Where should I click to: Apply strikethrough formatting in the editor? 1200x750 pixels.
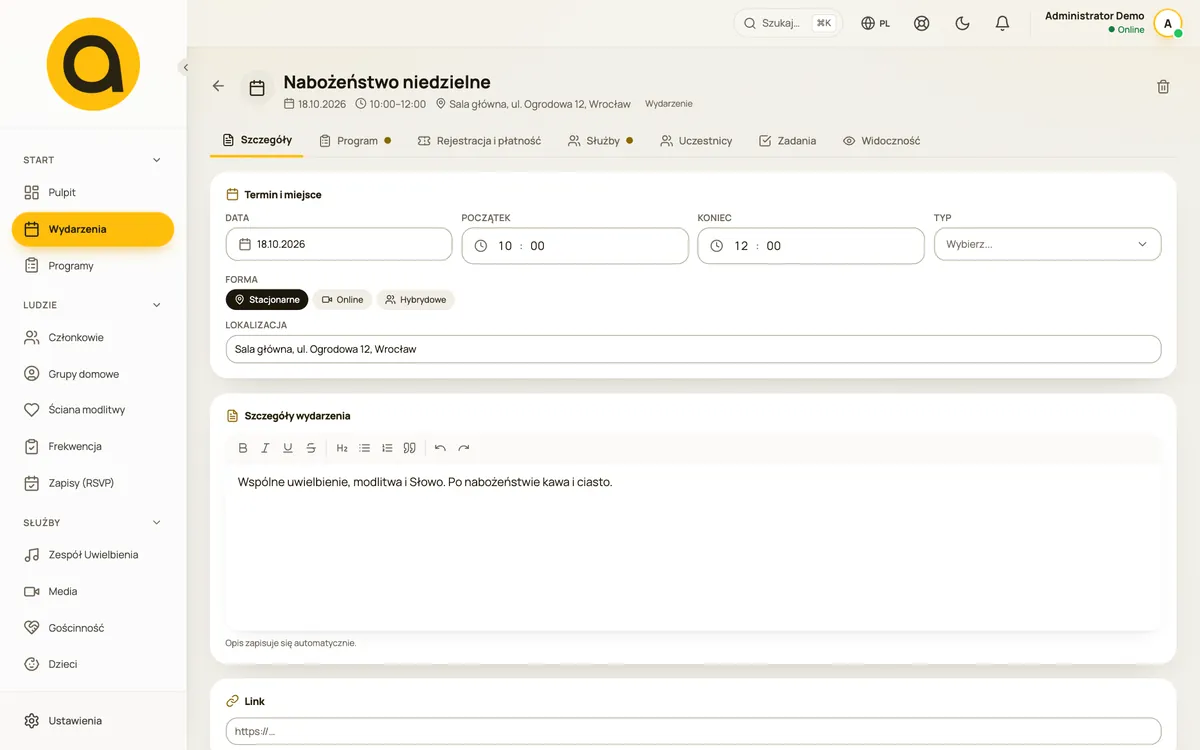311,448
